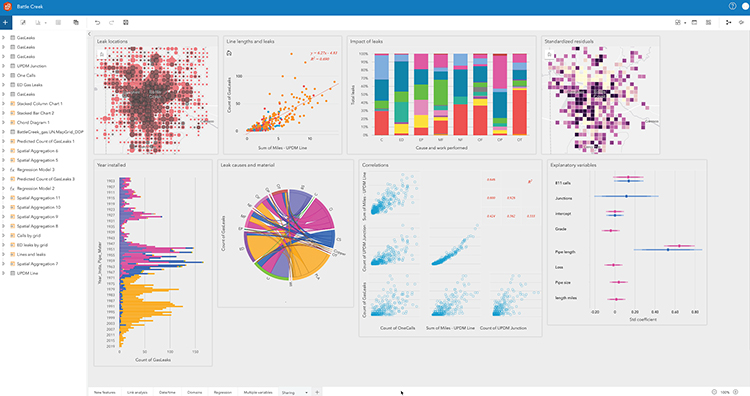This screenshot has height=396, width=750.
Task: Click the undo arrow in toolbar
Action: click(97, 22)
